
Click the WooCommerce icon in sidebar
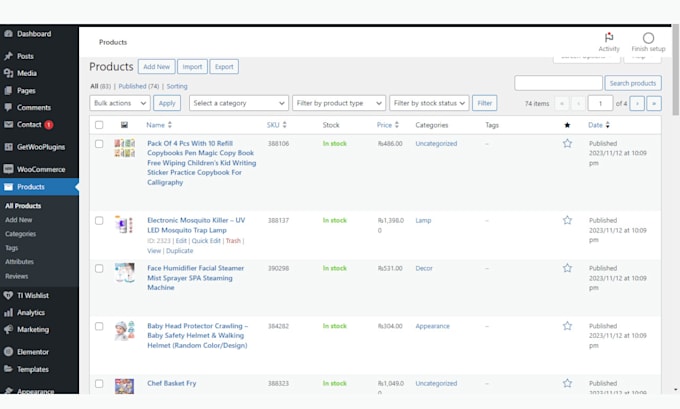pyautogui.click(x=8, y=169)
